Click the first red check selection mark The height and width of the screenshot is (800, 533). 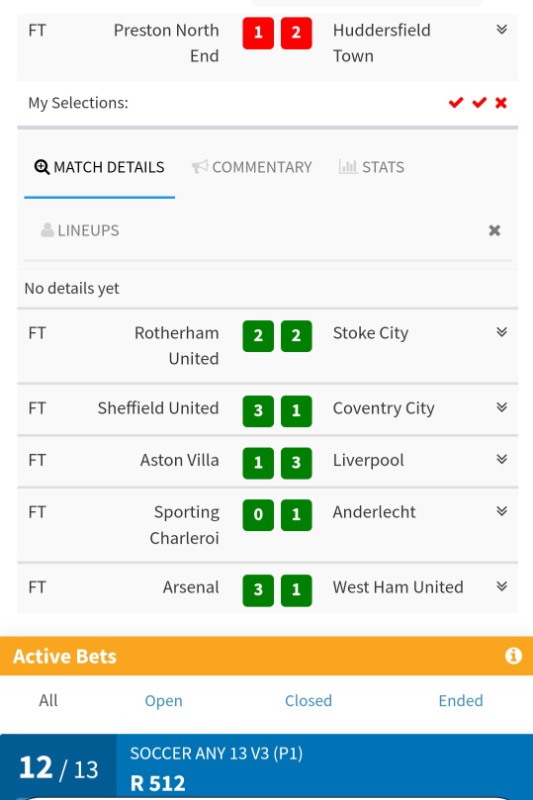pyautogui.click(x=456, y=103)
